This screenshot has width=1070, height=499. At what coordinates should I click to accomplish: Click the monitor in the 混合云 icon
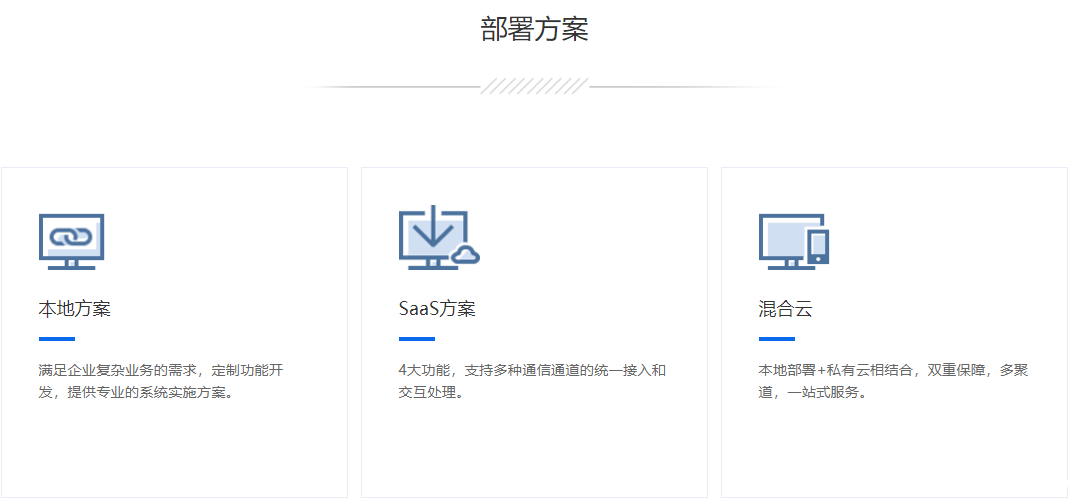pyautogui.click(x=783, y=240)
